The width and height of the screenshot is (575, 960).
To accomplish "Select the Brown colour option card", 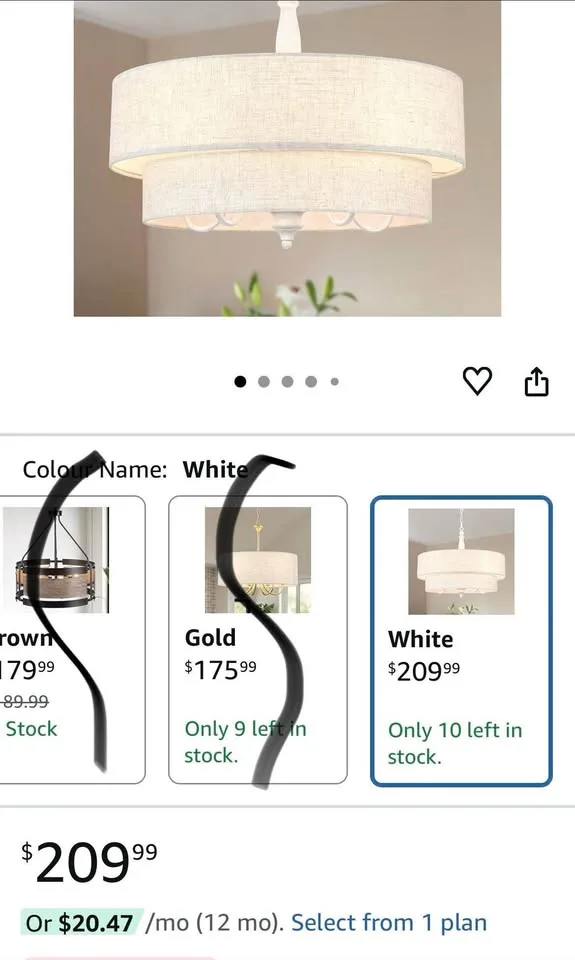I will point(72,640).
